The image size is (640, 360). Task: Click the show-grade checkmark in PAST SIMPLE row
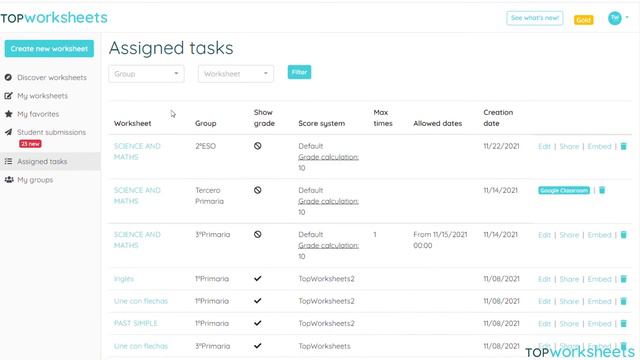(x=258, y=323)
